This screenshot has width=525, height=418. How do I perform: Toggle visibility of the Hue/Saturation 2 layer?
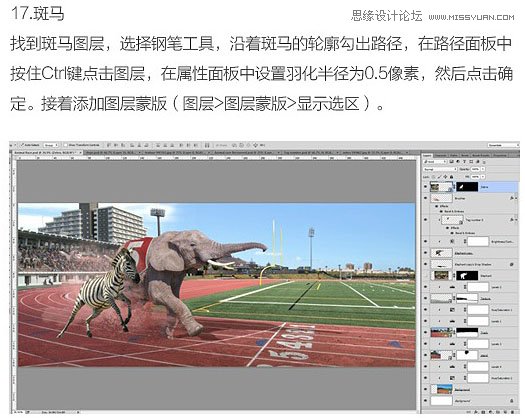tap(425, 377)
